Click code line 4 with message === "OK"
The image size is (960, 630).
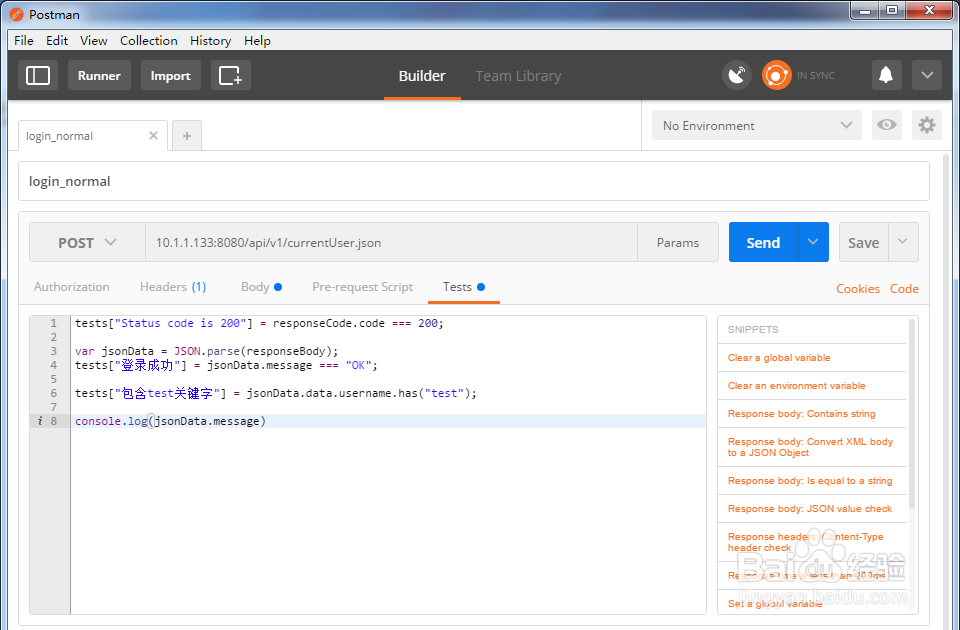click(227, 366)
